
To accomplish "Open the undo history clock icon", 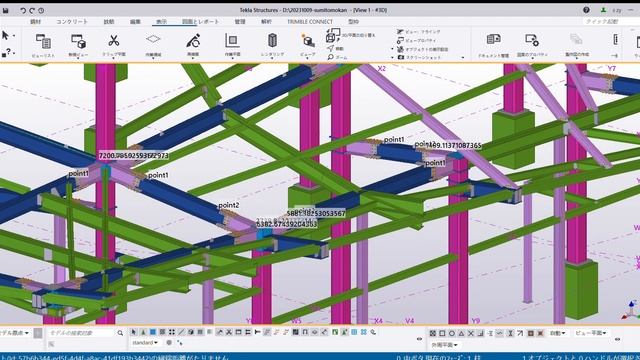I will 41,11.
